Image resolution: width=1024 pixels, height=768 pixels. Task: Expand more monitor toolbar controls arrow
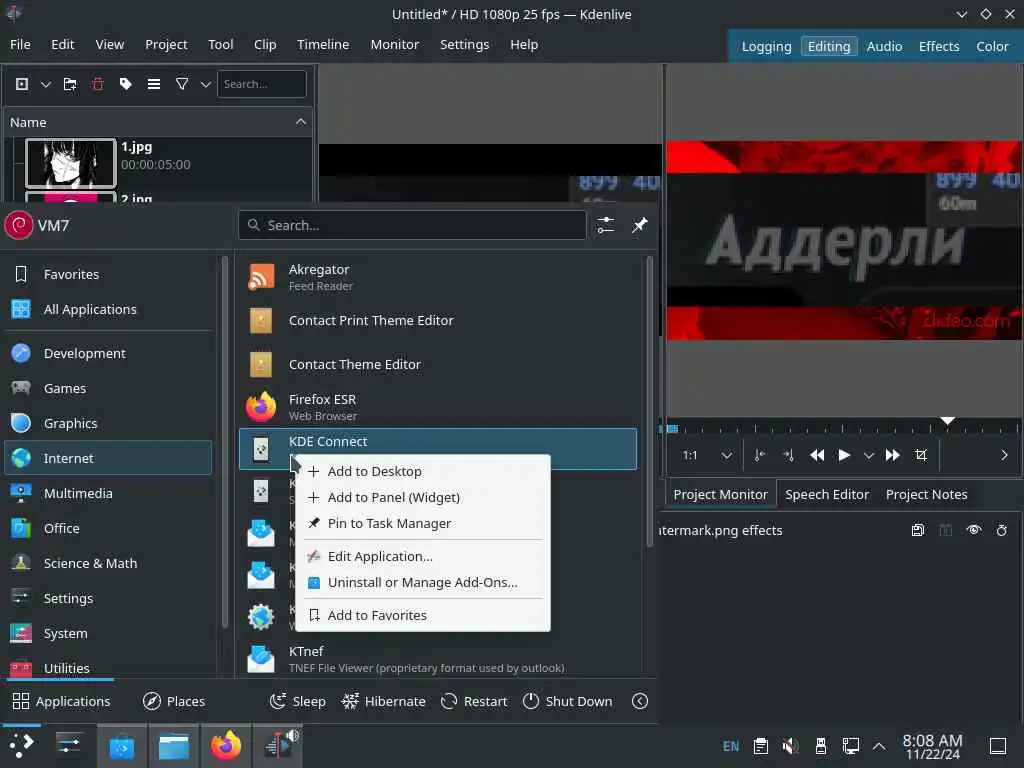click(1004, 455)
